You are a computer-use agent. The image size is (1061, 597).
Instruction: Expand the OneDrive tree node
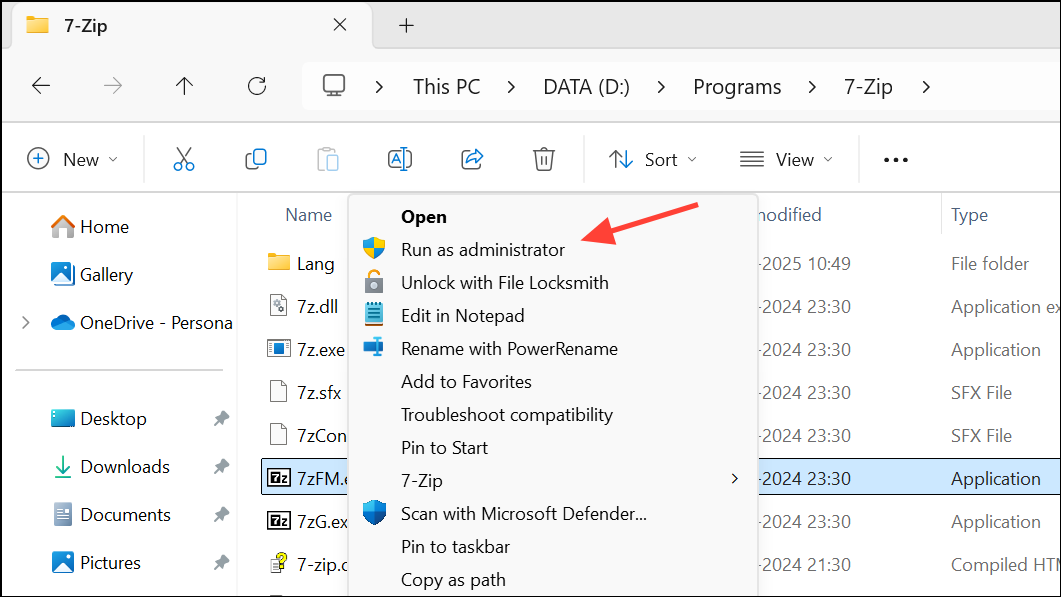coord(26,323)
